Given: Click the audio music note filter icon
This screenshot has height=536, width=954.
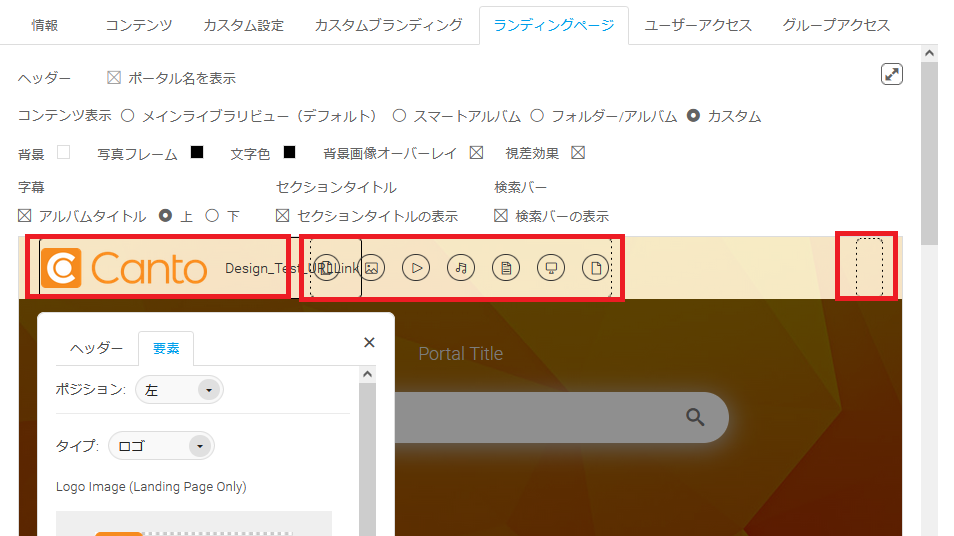Looking at the screenshot, I should (461, 268).
